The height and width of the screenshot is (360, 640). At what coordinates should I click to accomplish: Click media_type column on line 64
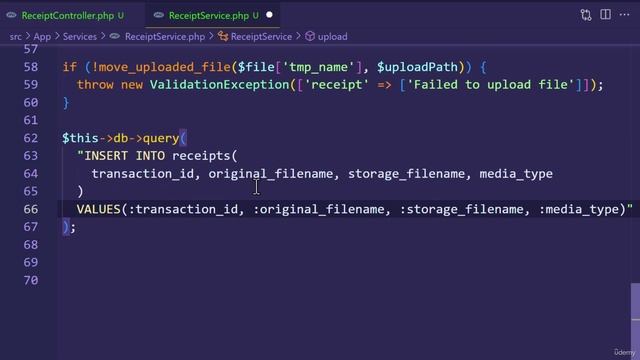click(x=516, y=174)
